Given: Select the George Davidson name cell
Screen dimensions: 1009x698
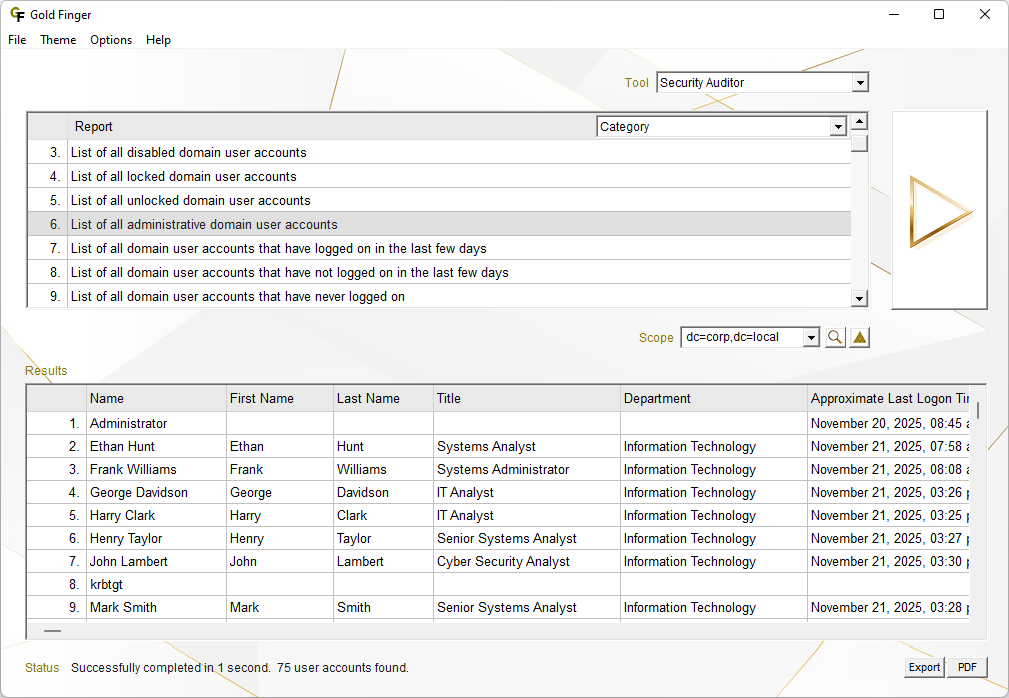Looking at the screenshot, I should click(x=156, y=493).
